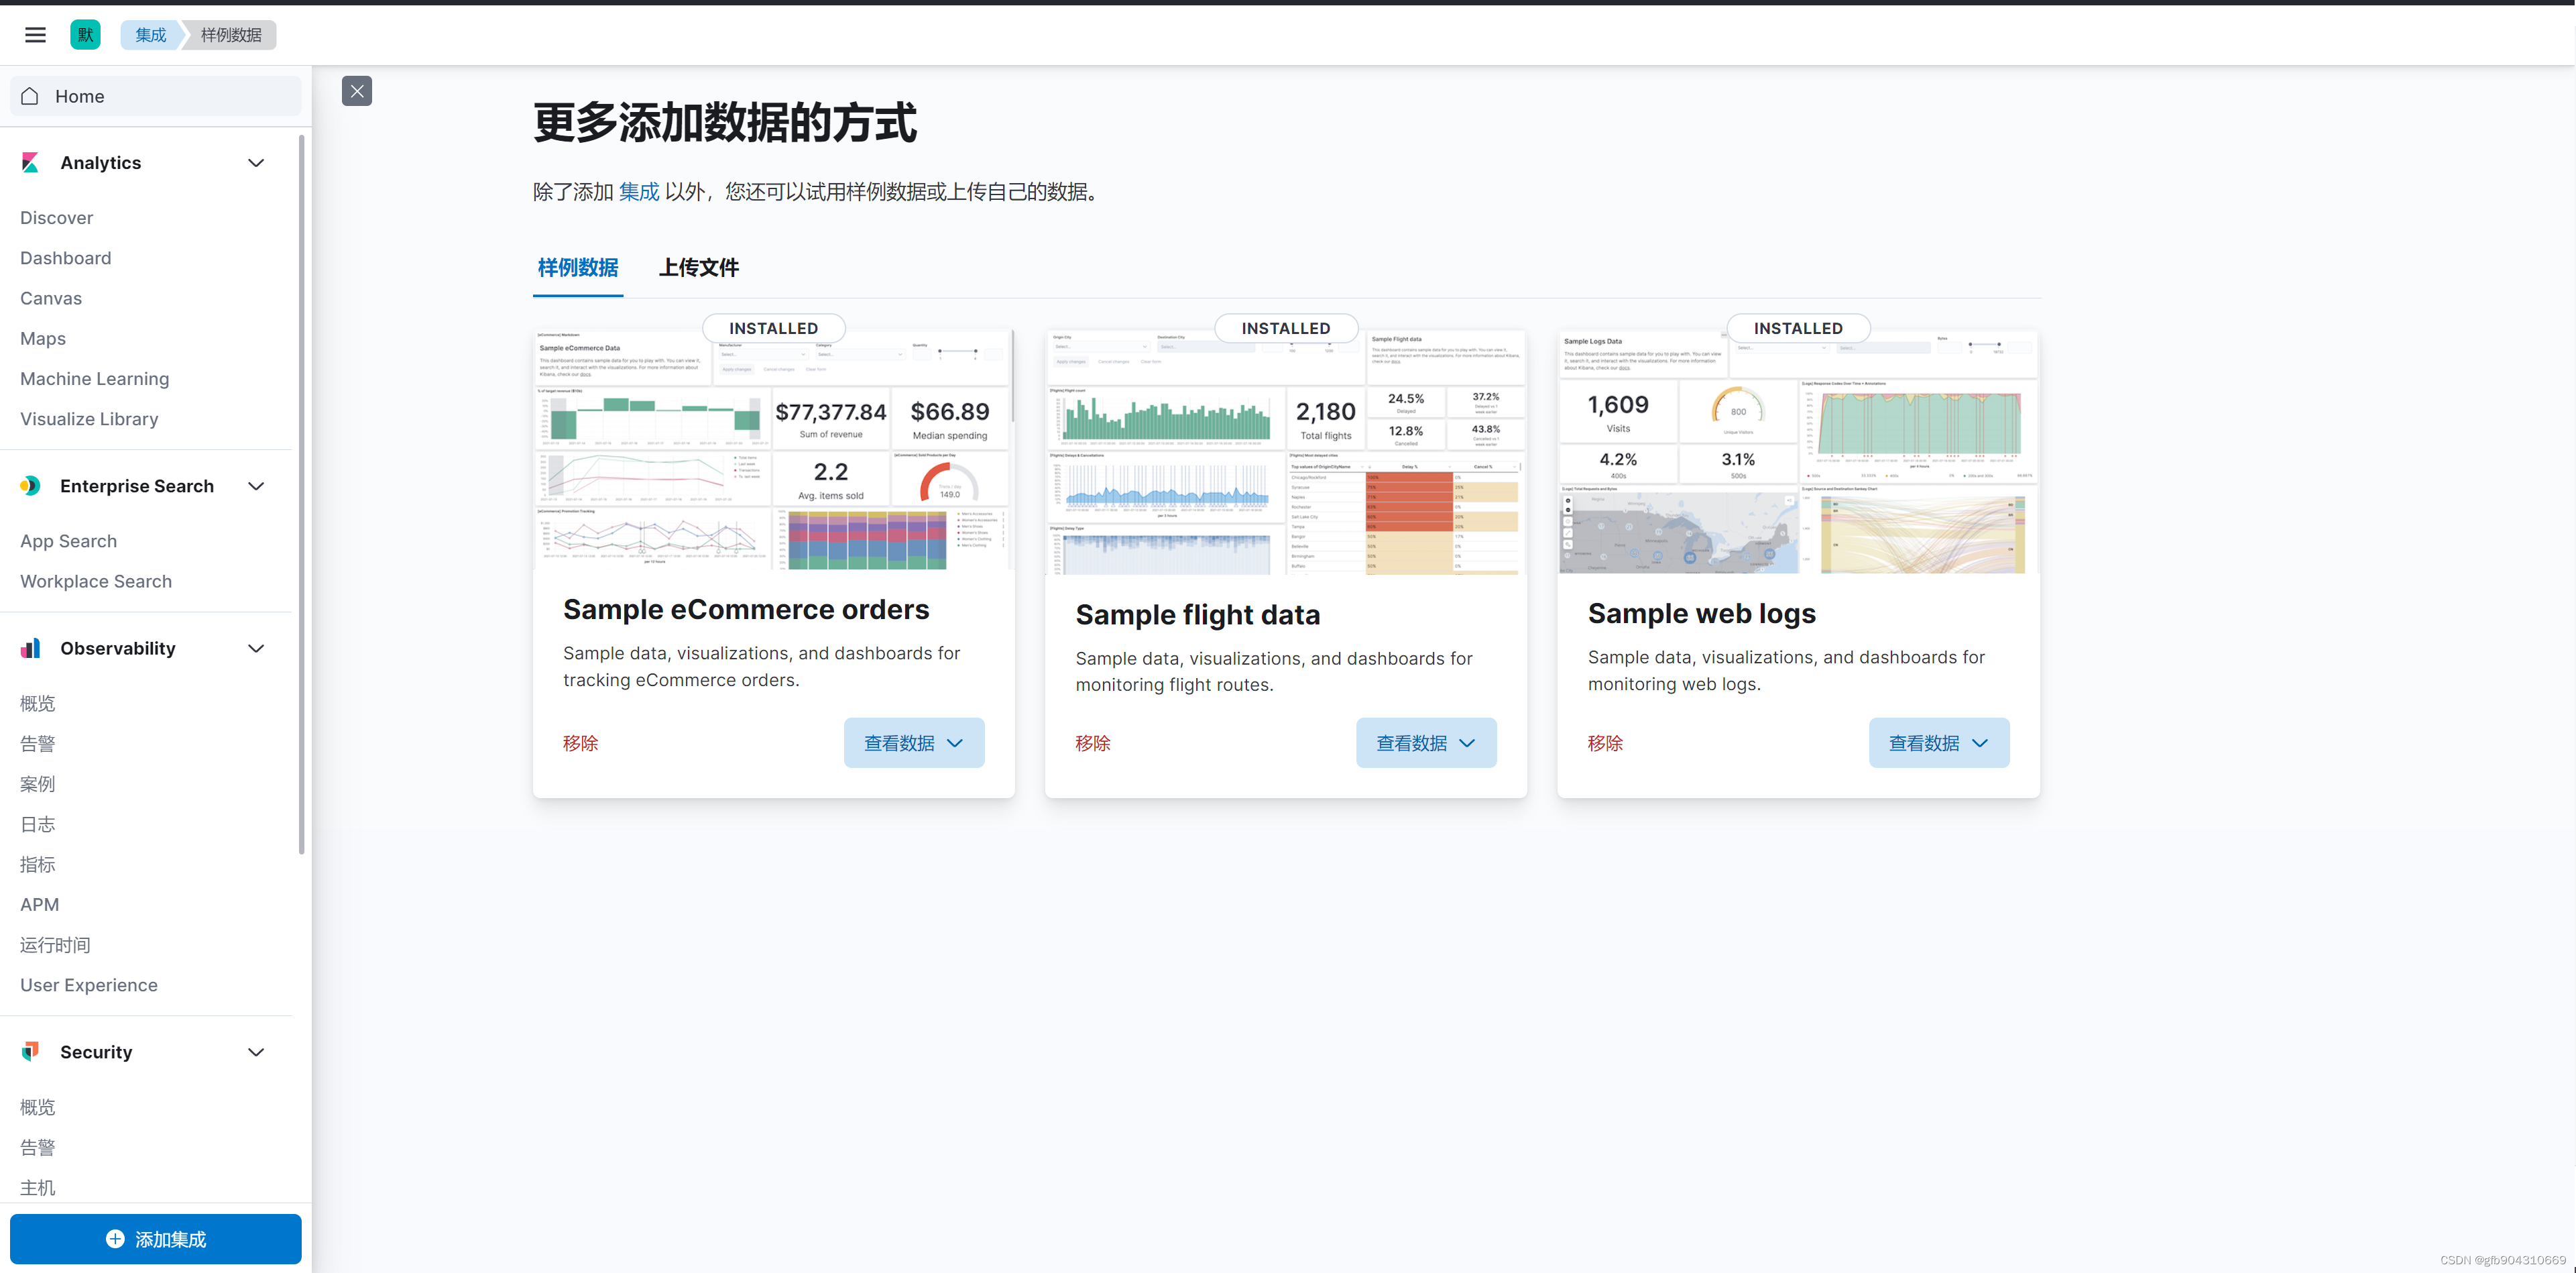Switch to the 上传文件 tab
The width and height of the screenshot is (2576, 1273).
pyautogui.click(x=698, y=267)
